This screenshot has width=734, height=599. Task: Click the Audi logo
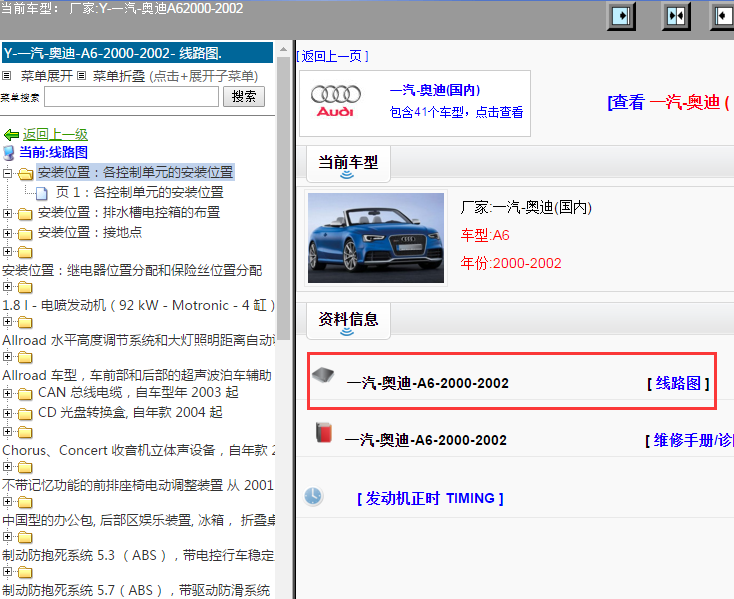(x=336, y=101)
